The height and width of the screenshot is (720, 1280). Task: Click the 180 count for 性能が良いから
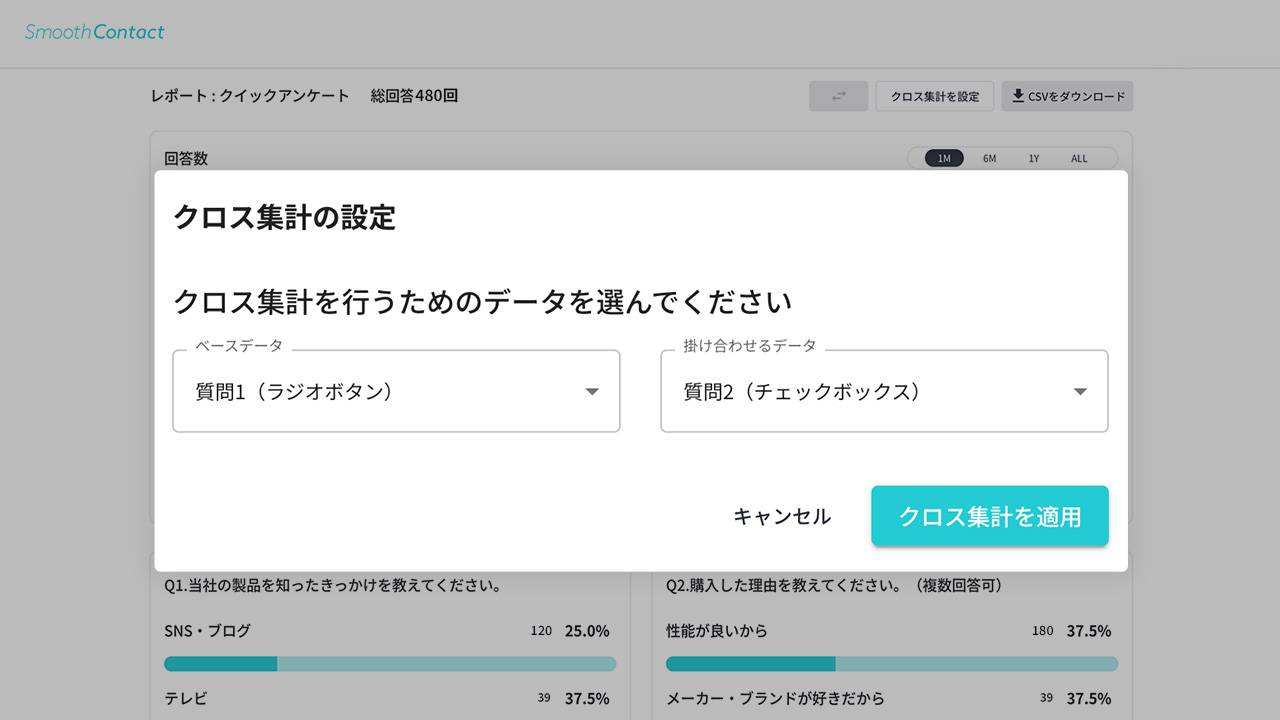[1043, 631]
